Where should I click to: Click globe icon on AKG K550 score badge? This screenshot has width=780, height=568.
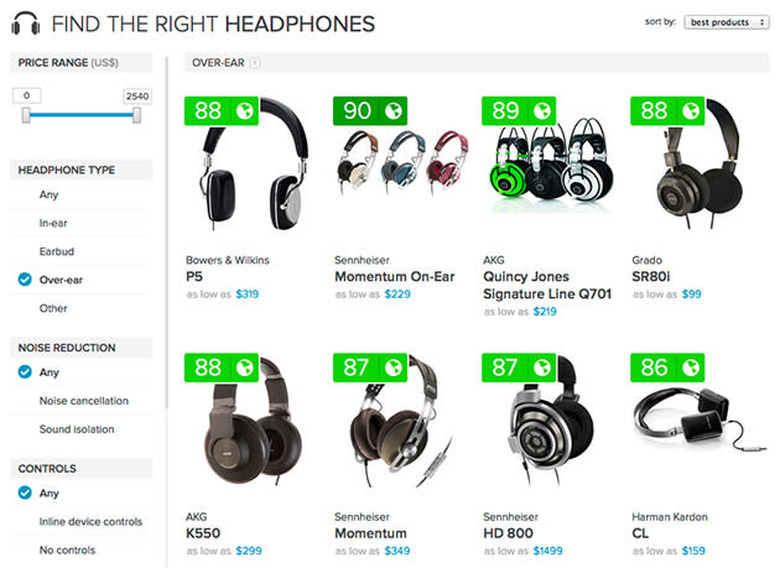coord(243,368)
